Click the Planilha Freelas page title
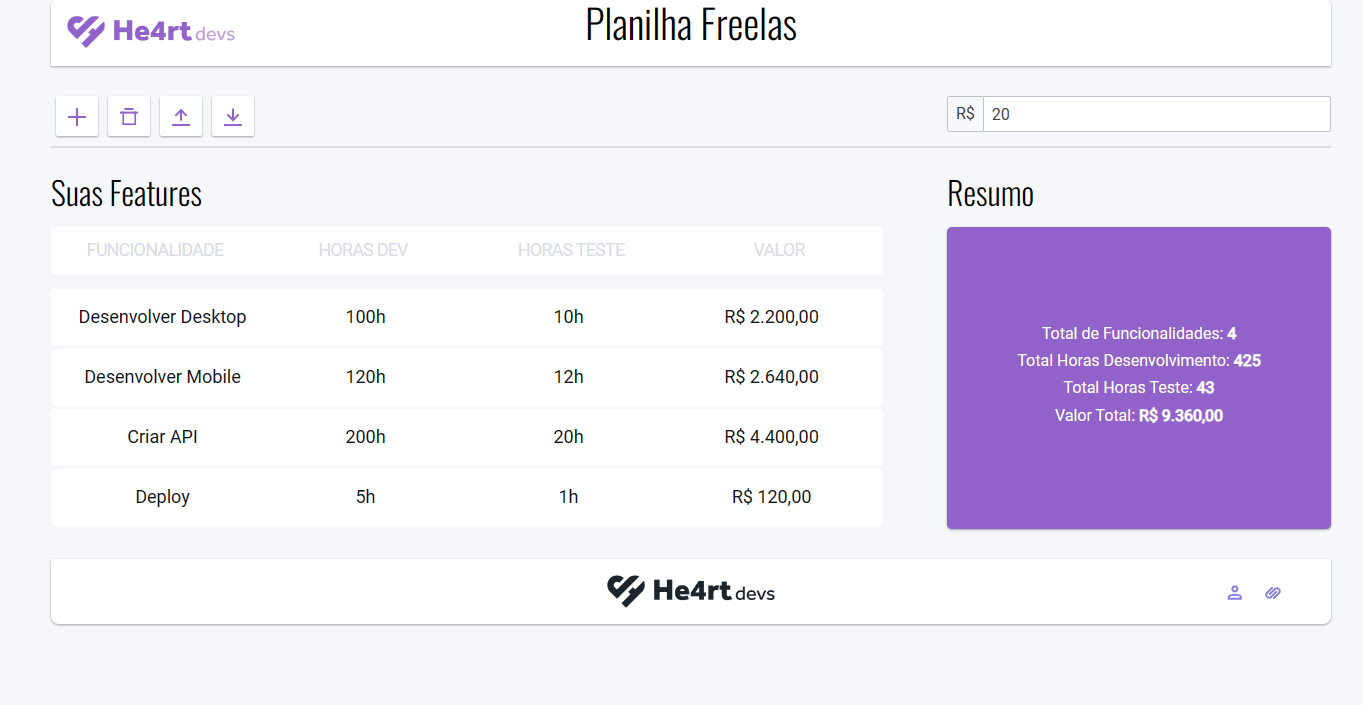This screenshot has width=1363, height=705. tap(691, 25)
